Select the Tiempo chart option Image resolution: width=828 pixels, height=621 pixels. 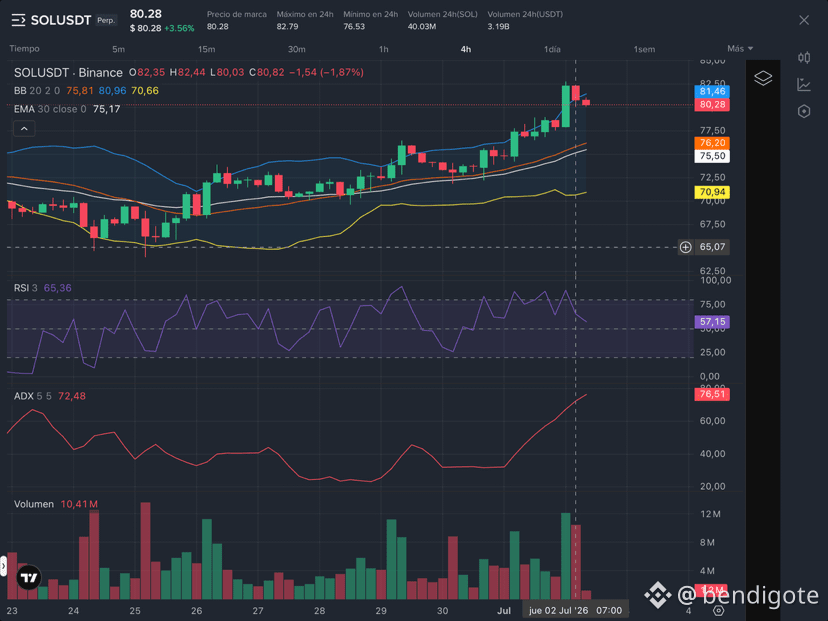coord(24,49)
